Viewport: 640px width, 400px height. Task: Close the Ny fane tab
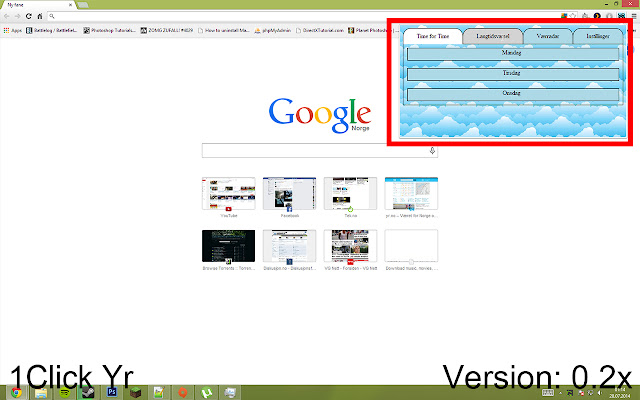(x=70, y=5)
